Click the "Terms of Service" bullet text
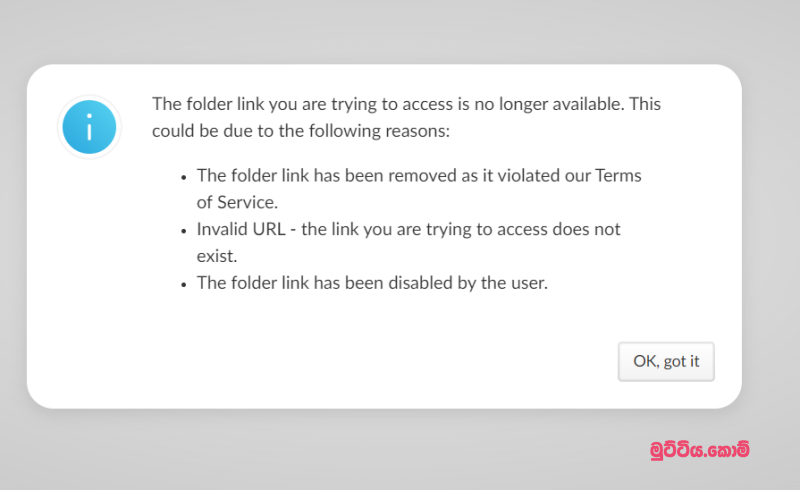The height and width of the screenshot is (490, 800). click(x=419, y=187)
